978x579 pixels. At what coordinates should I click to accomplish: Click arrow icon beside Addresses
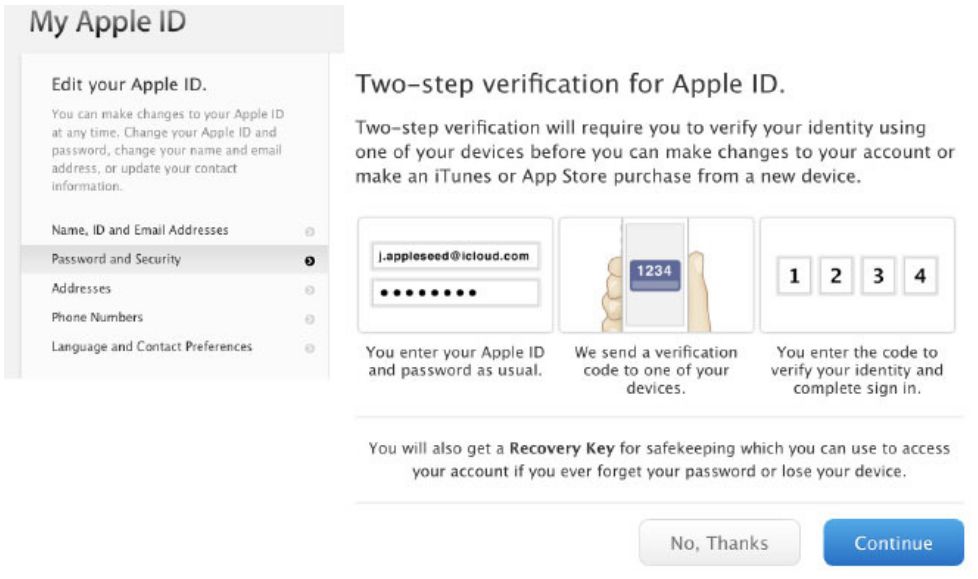[x=309, y=289]
